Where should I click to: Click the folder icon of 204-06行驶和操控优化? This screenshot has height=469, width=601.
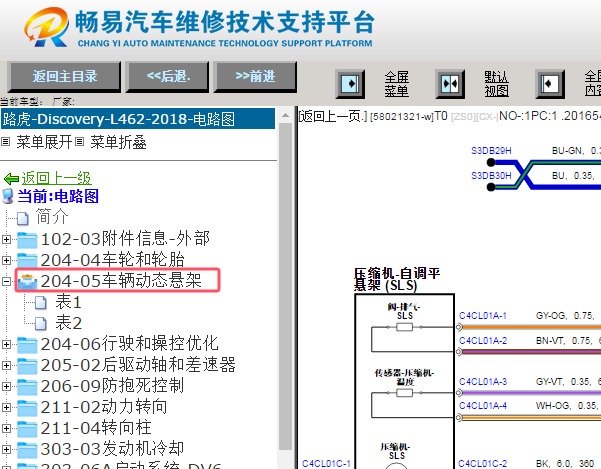coord(27,345)
